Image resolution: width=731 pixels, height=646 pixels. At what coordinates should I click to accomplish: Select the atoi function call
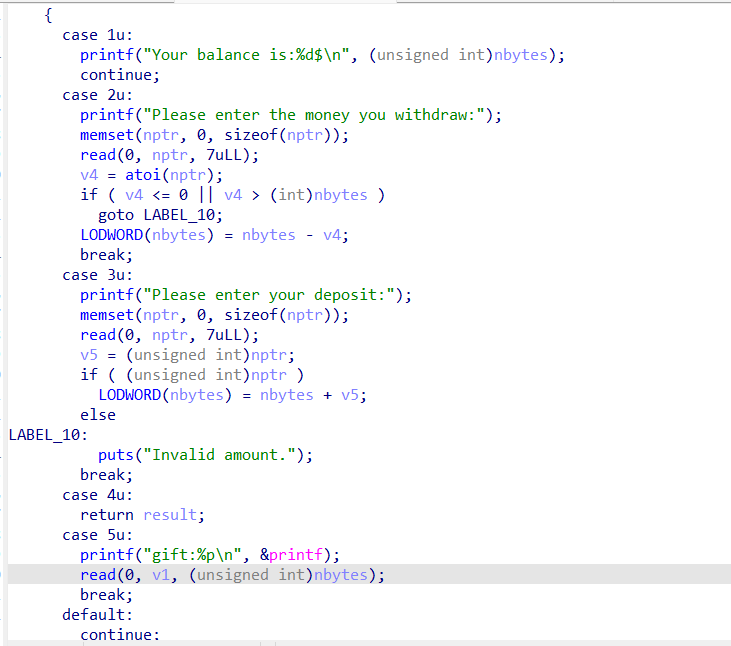pos(141,175)
